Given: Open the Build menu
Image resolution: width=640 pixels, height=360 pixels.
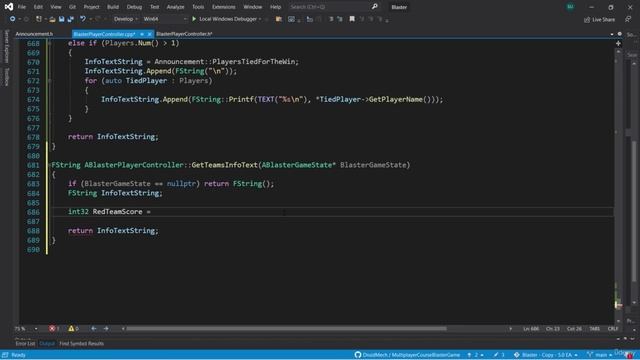Looking at the screenshot, I should point(113,7).
